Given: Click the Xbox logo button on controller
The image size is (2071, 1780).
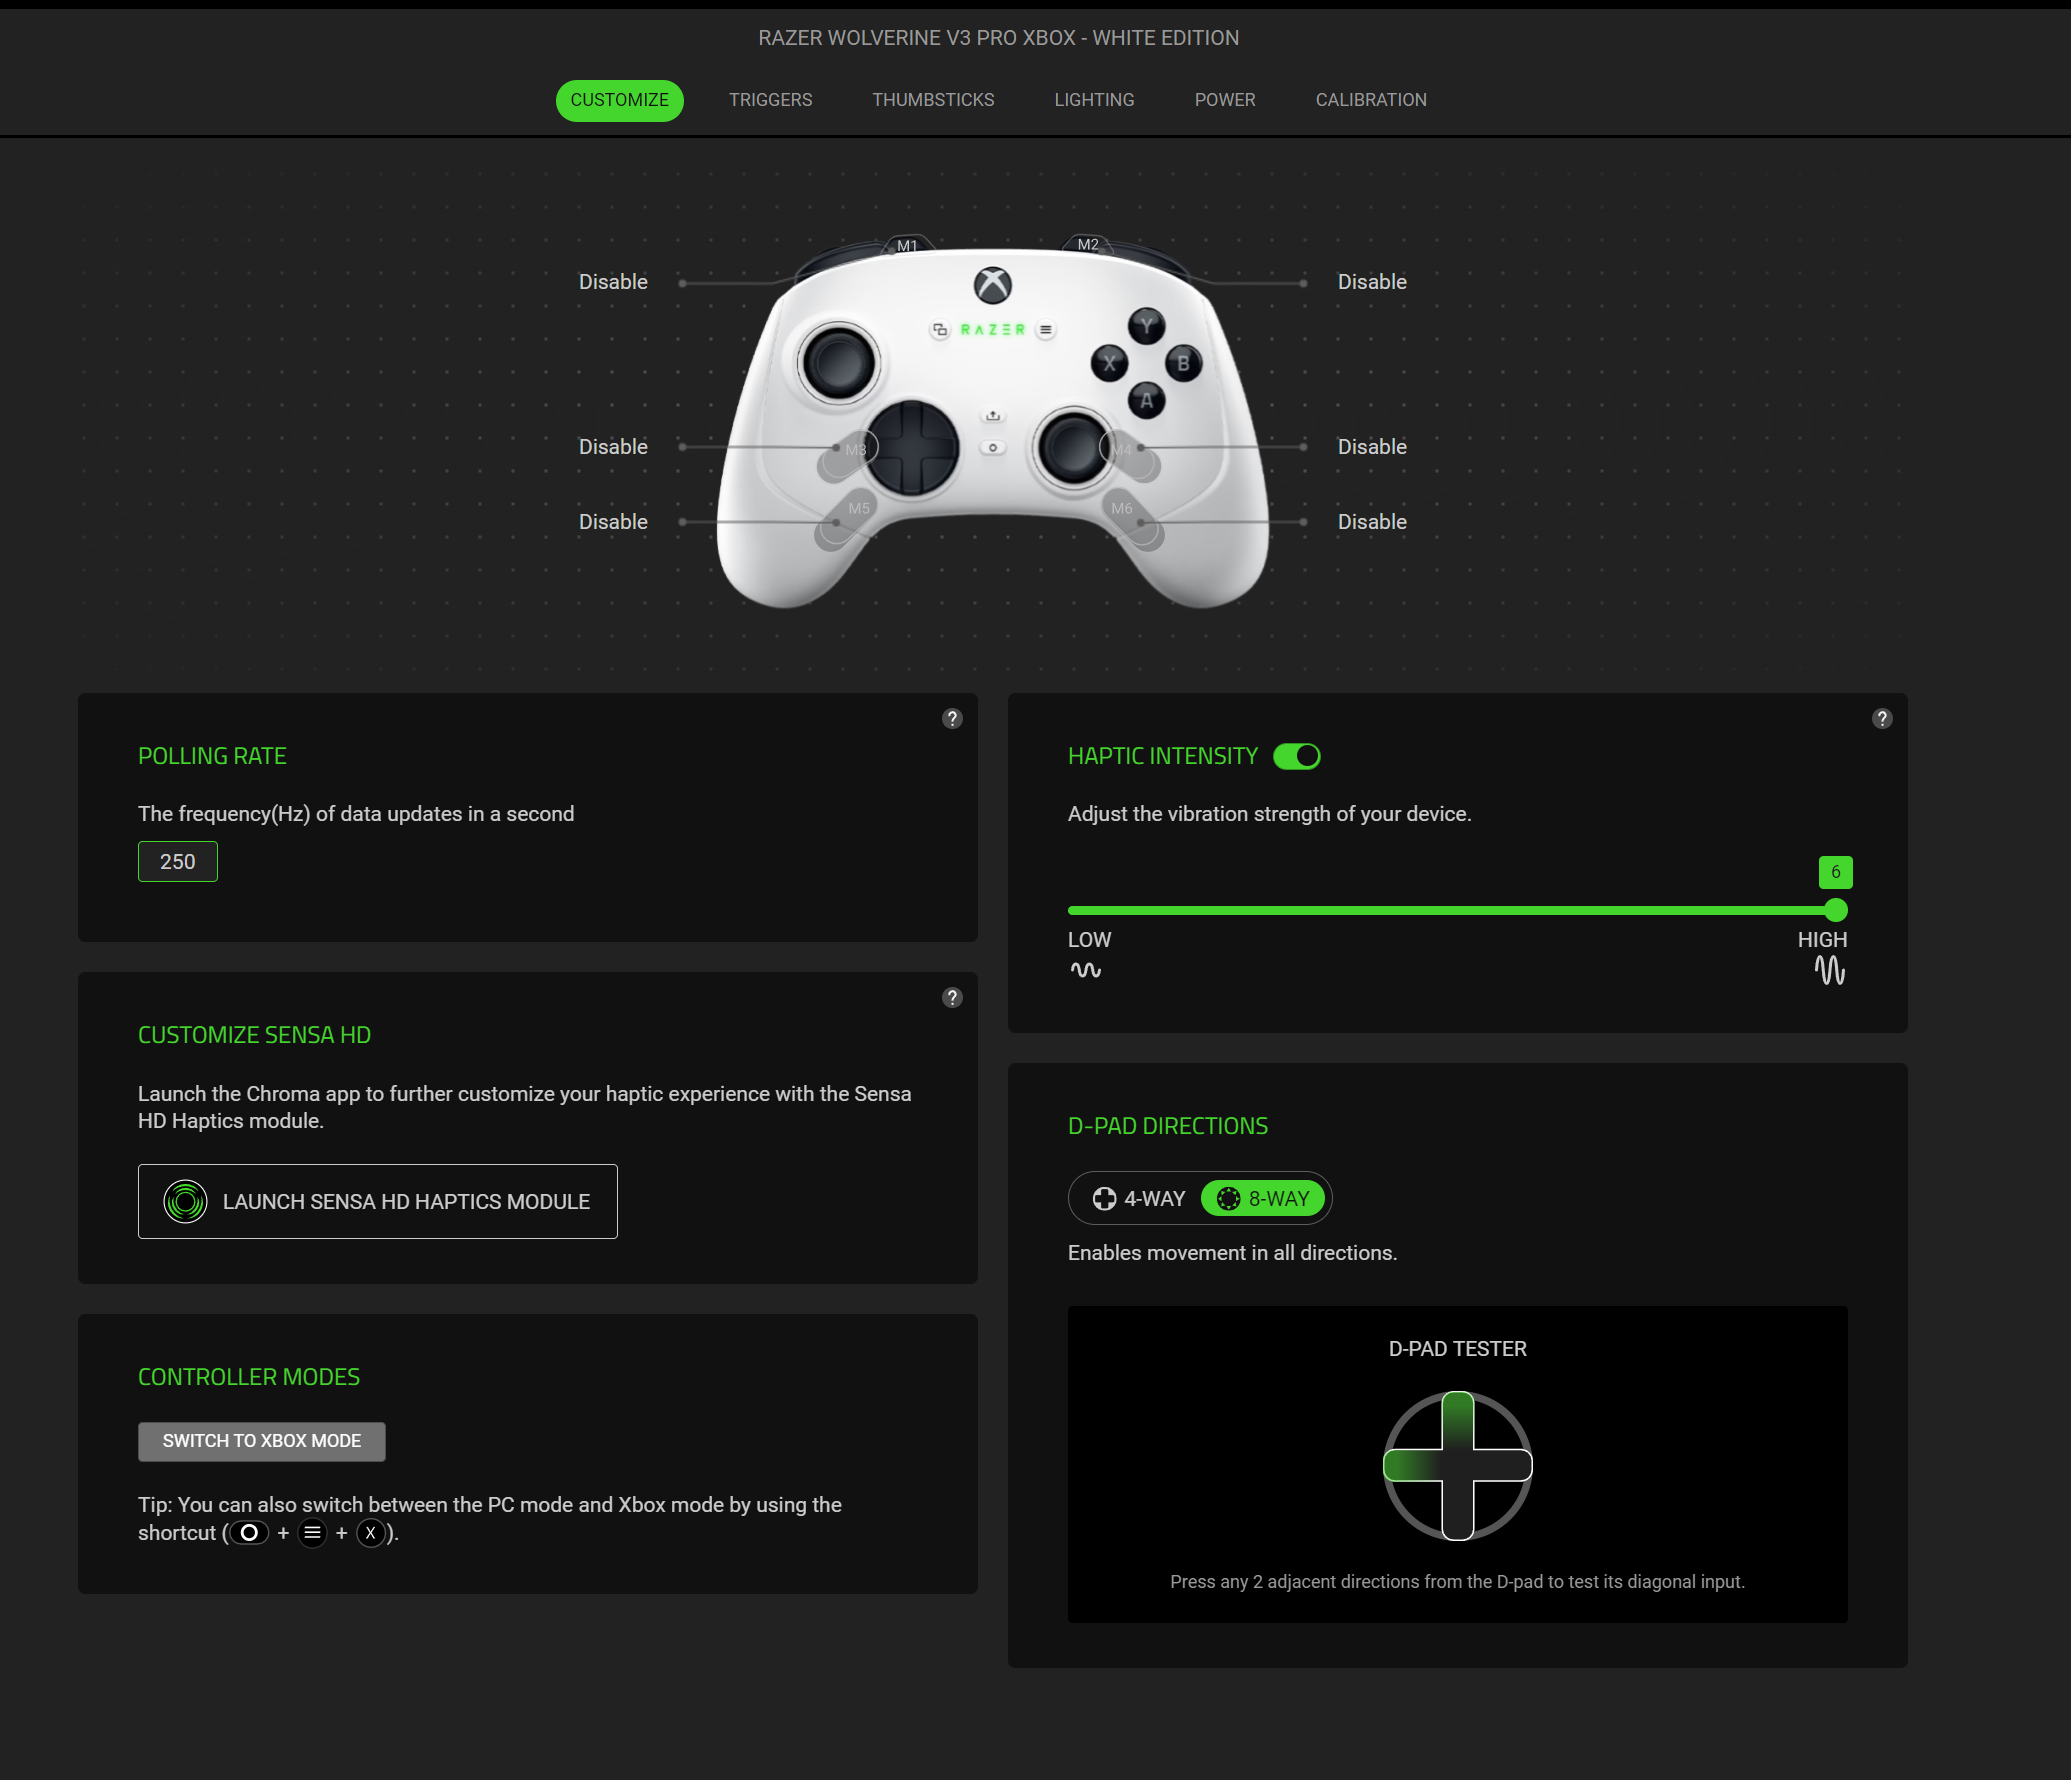Looking at the screenshot, I should 993,286.
